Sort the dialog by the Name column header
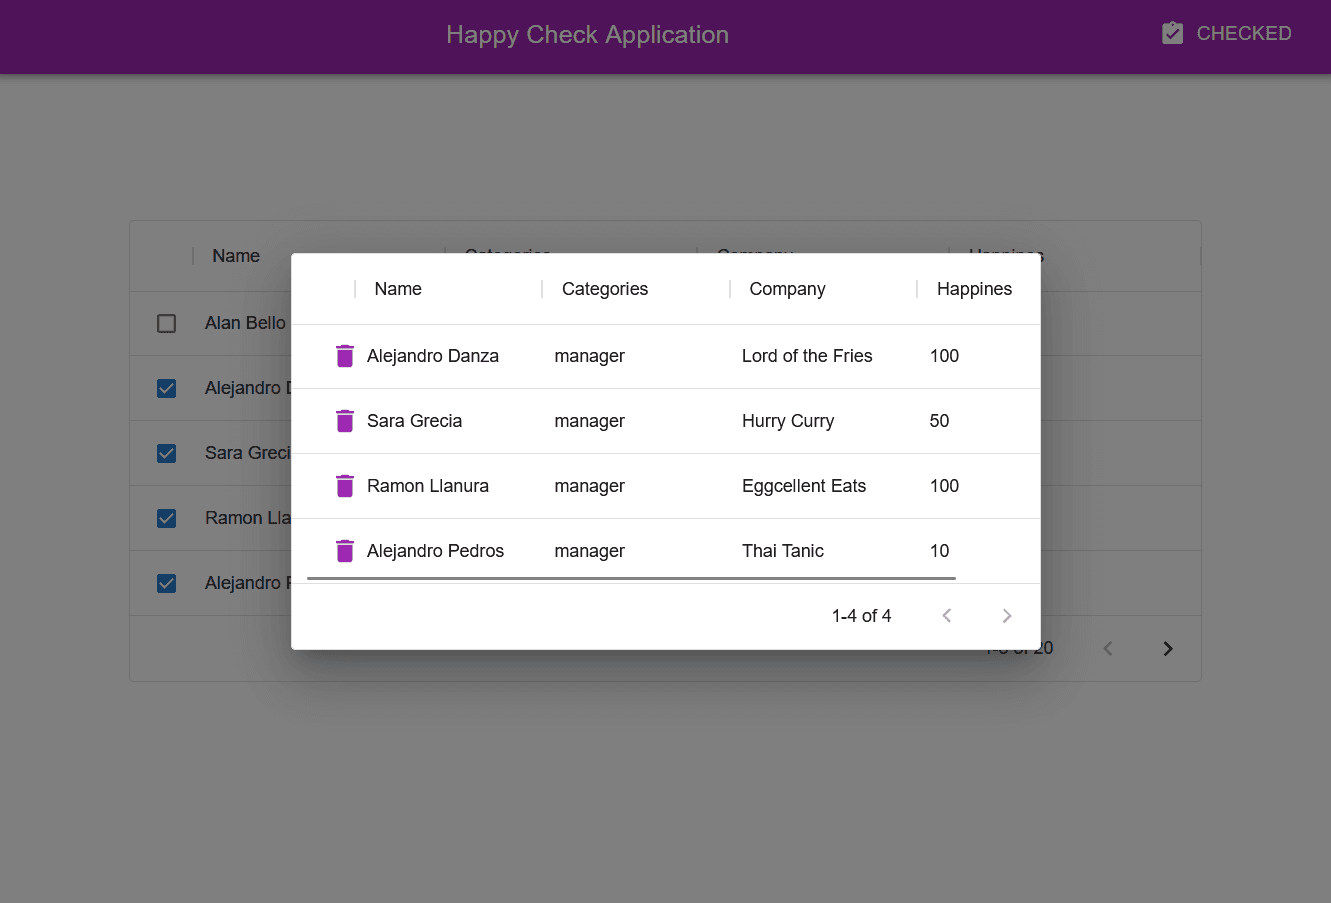 (398, 289)
